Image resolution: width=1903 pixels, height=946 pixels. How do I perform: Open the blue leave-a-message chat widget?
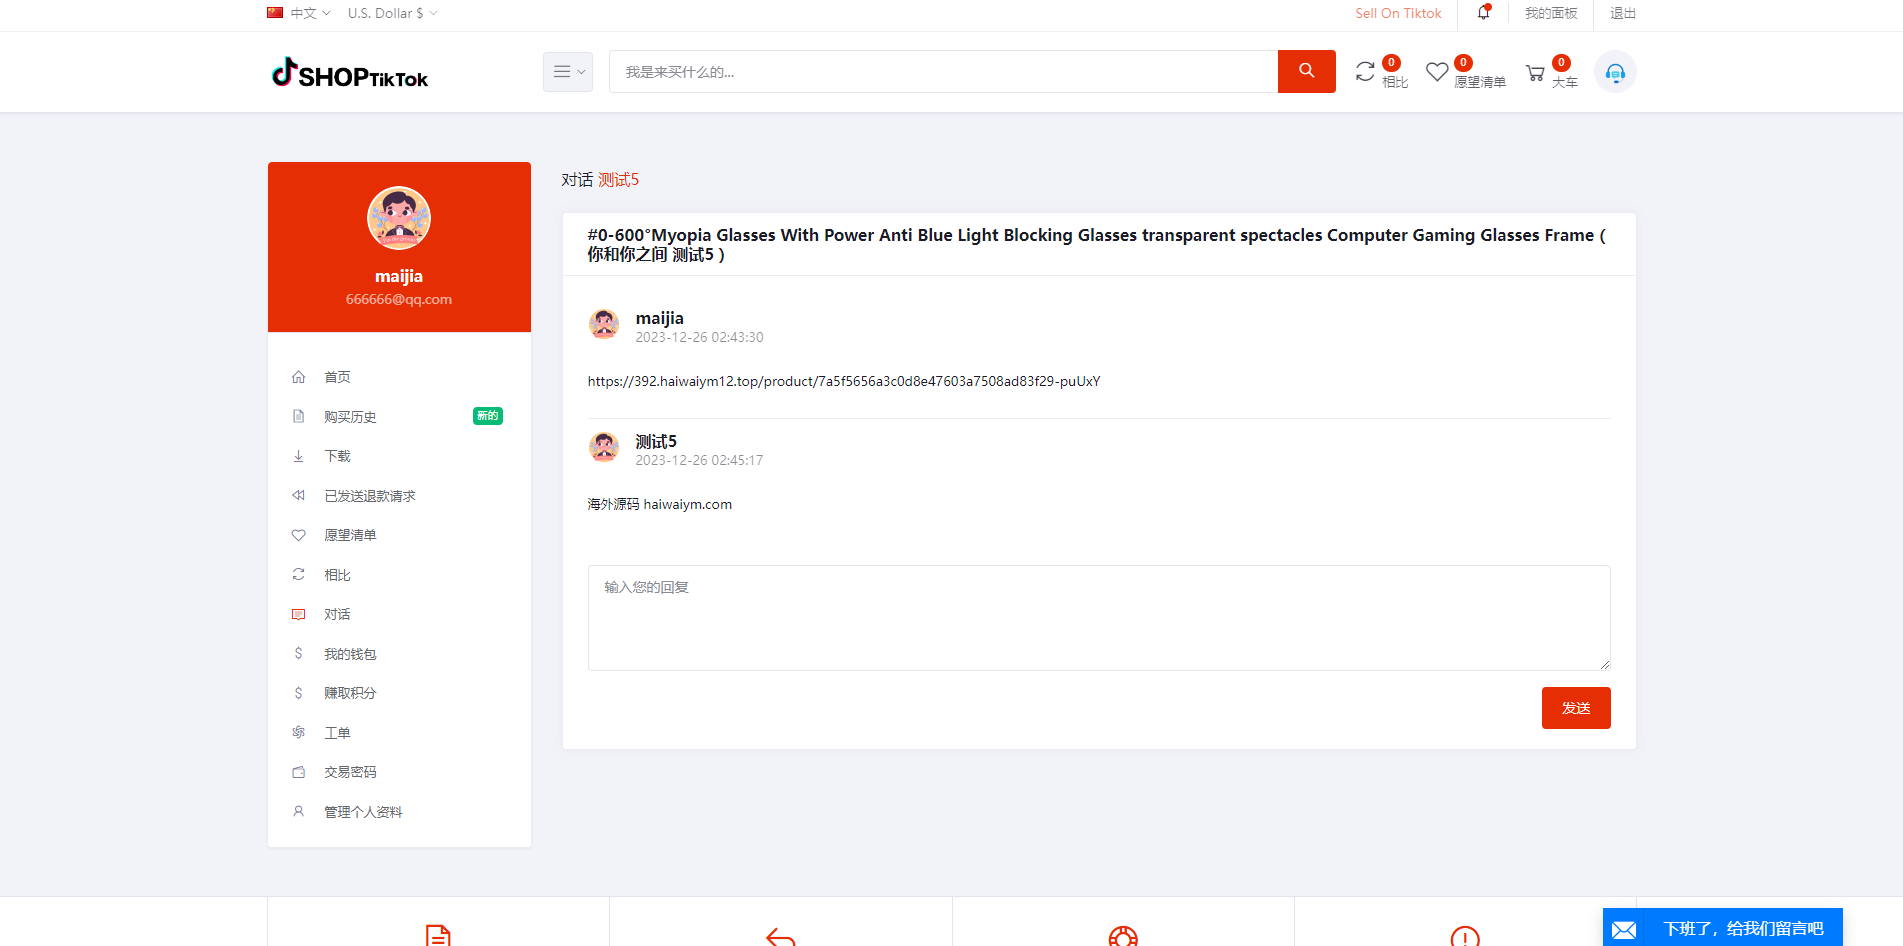tap(1722, 928)
